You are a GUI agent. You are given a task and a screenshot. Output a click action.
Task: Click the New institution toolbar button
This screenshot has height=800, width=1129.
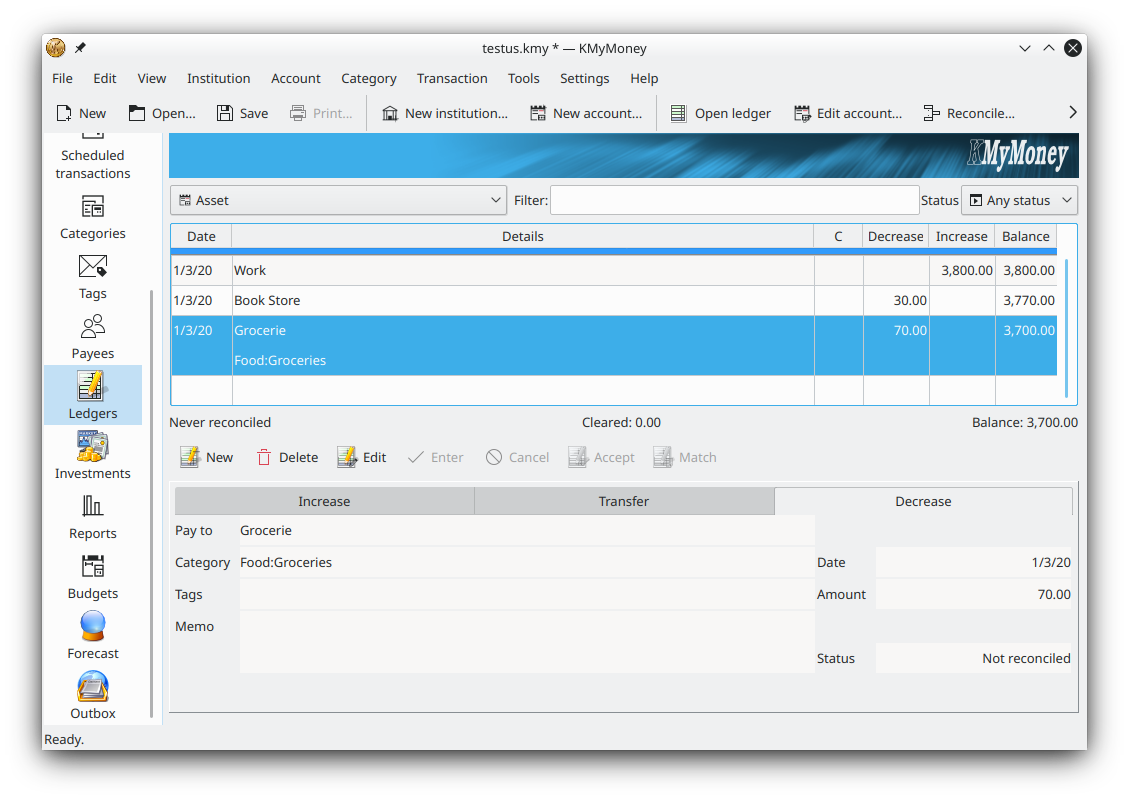[x=444, y=113]
